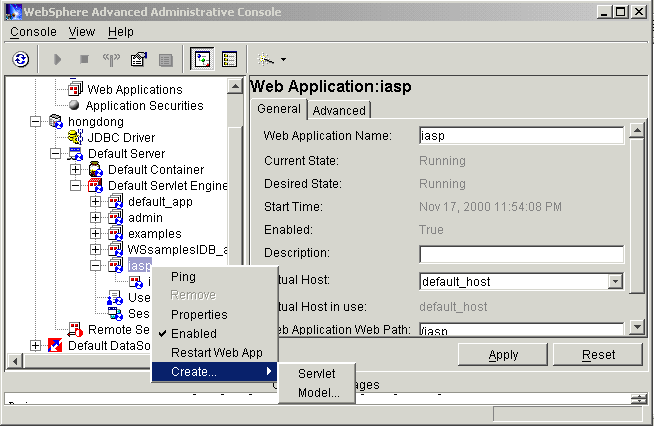The image size is (654, 426).
Task: Switch to the Advanced tab
Action: coord(339,110)
